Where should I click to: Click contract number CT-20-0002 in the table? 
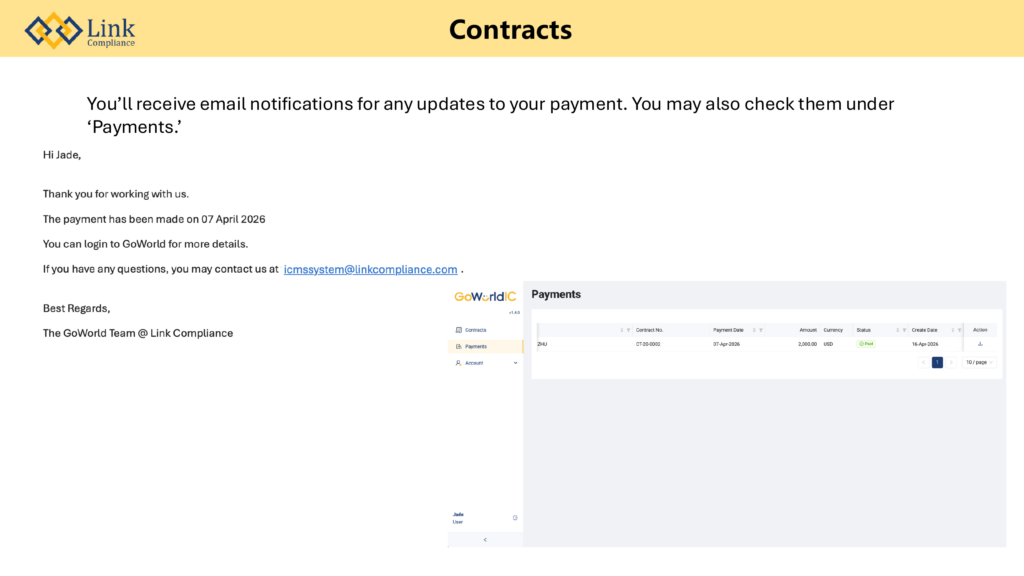point(648,344)
